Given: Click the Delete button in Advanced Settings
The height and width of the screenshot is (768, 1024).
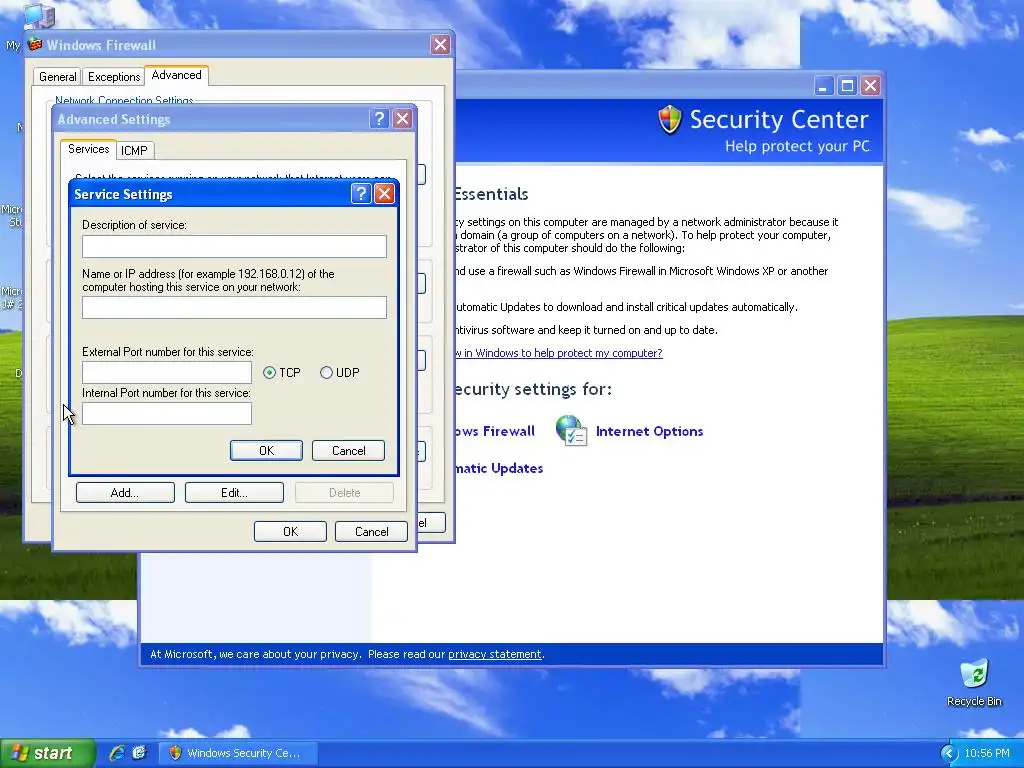Looking at the screenshot, I should (x=344, y=492).
